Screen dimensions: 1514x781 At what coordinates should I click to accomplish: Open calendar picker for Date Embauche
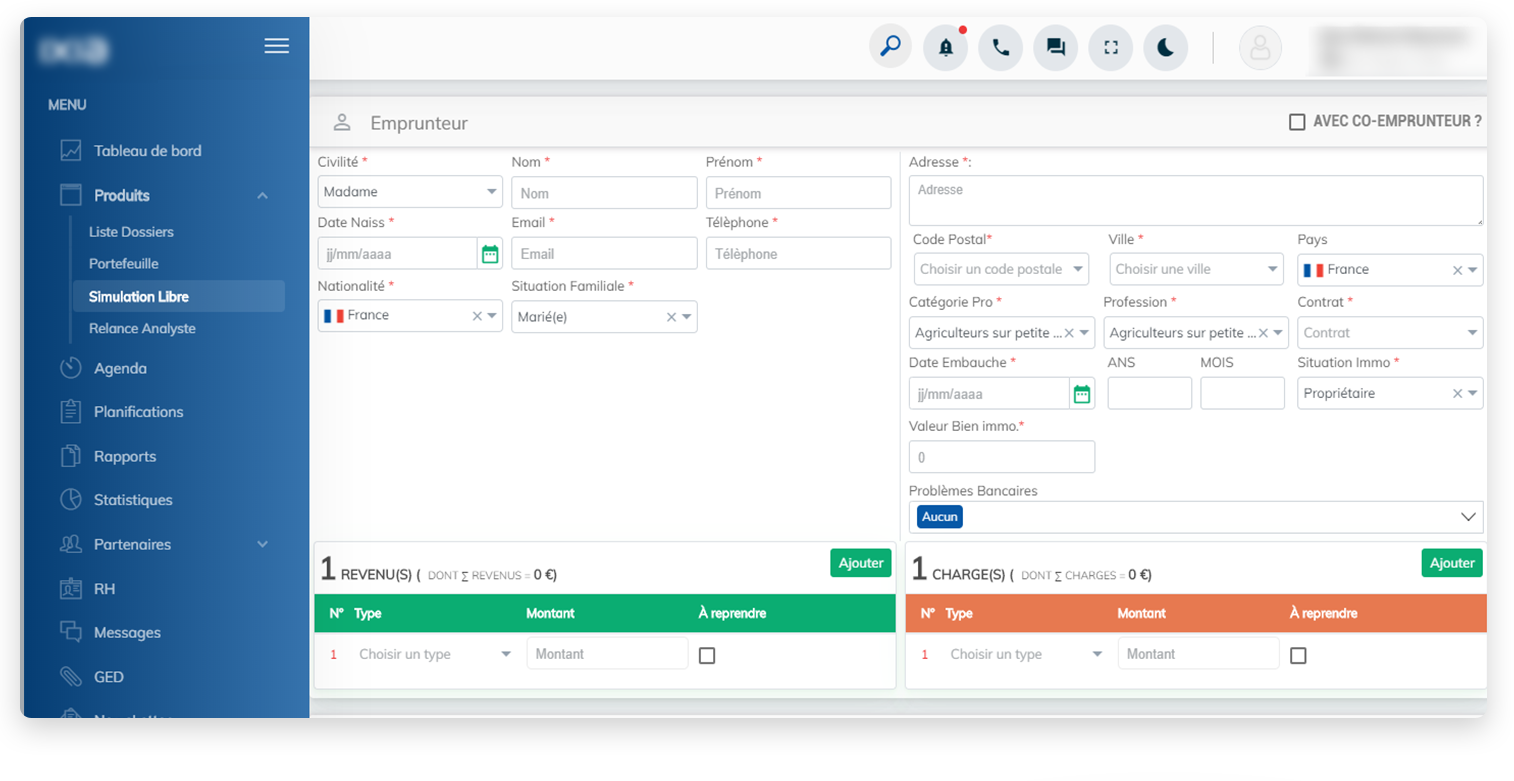point(1082,394)
